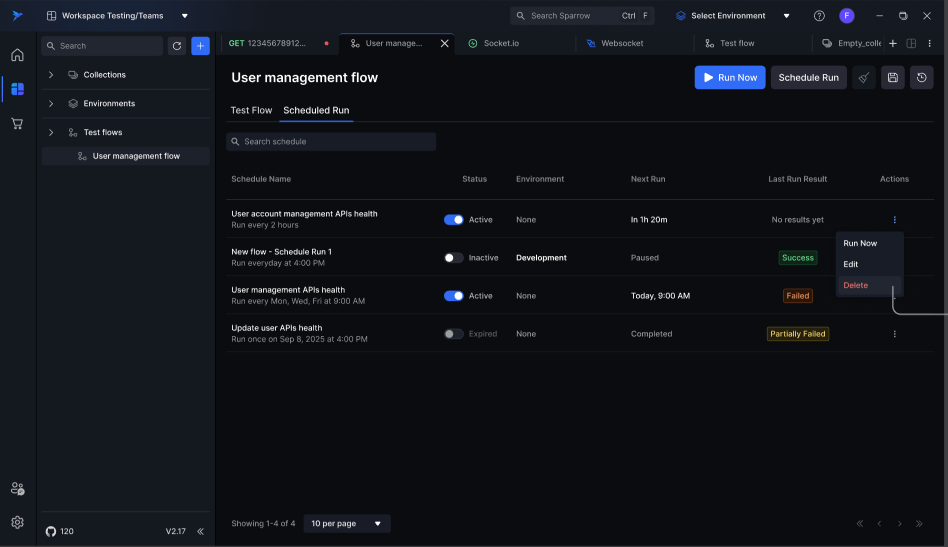
Task: Turn off User management APIs health toggle
Action: (x=453, y=296)
